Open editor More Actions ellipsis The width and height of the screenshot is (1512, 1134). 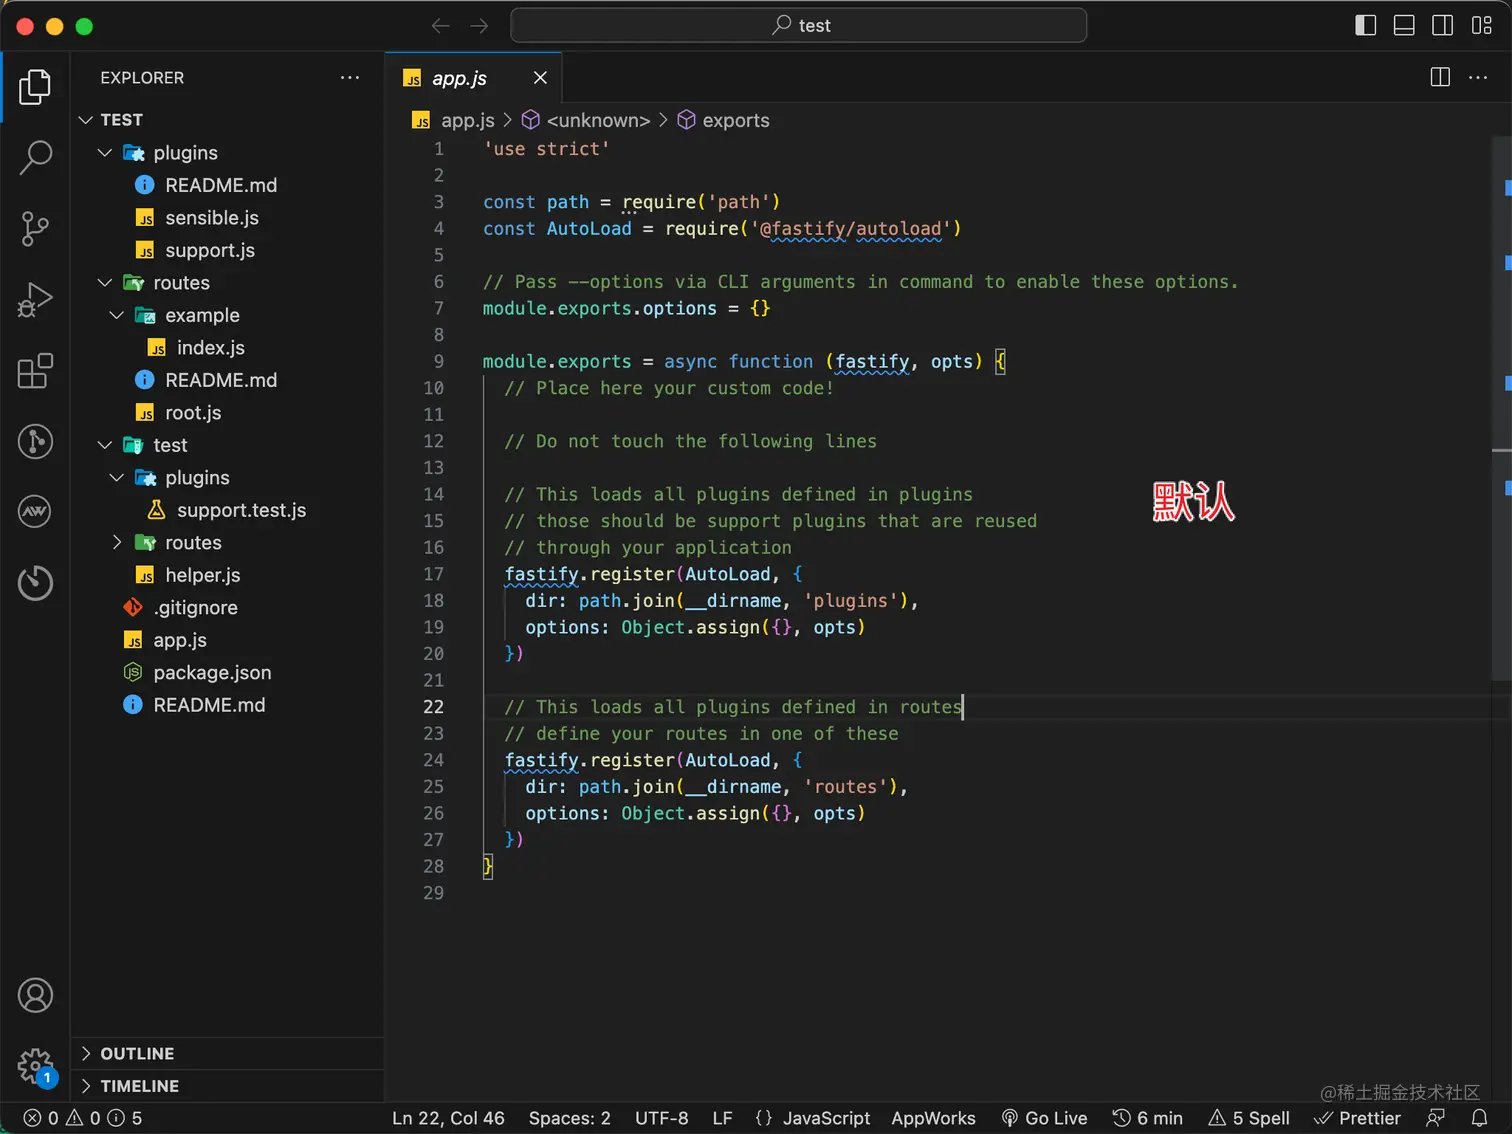(1478, 77)
